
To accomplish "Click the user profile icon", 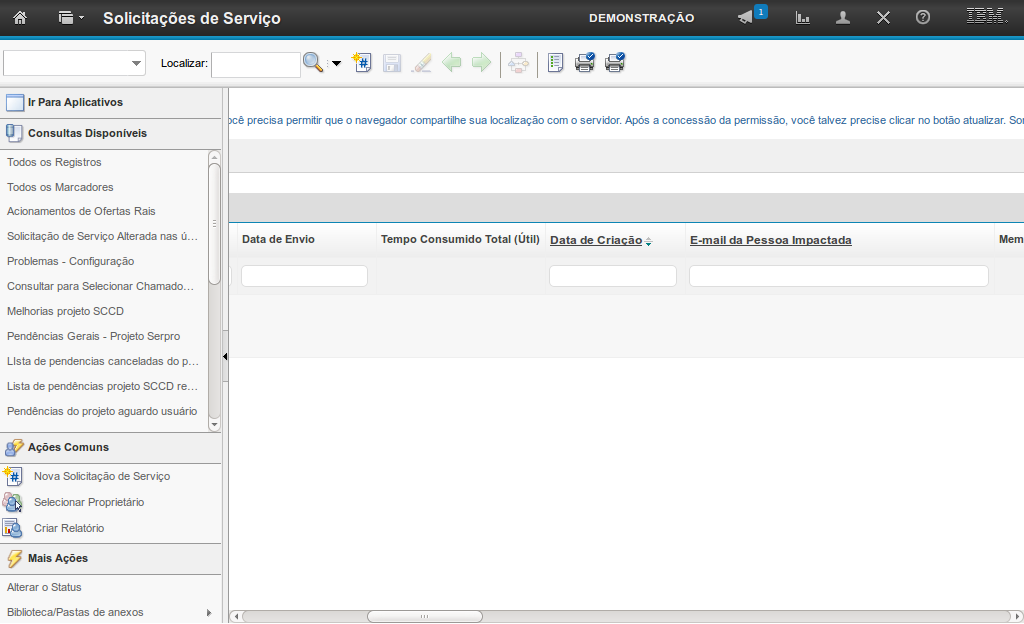I will coord(843,18).
